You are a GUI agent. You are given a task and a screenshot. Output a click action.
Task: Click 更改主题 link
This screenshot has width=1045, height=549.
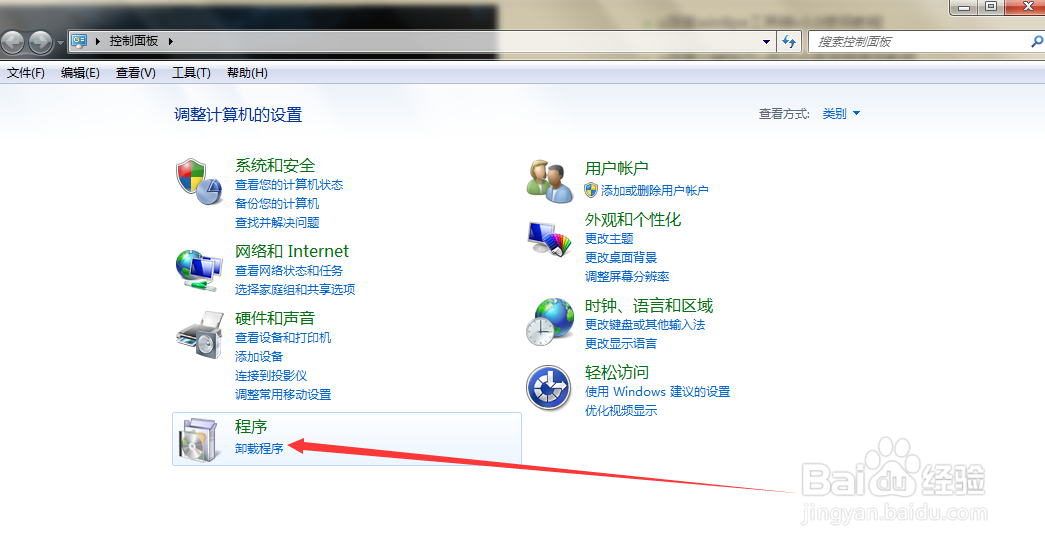pos(609,239)
